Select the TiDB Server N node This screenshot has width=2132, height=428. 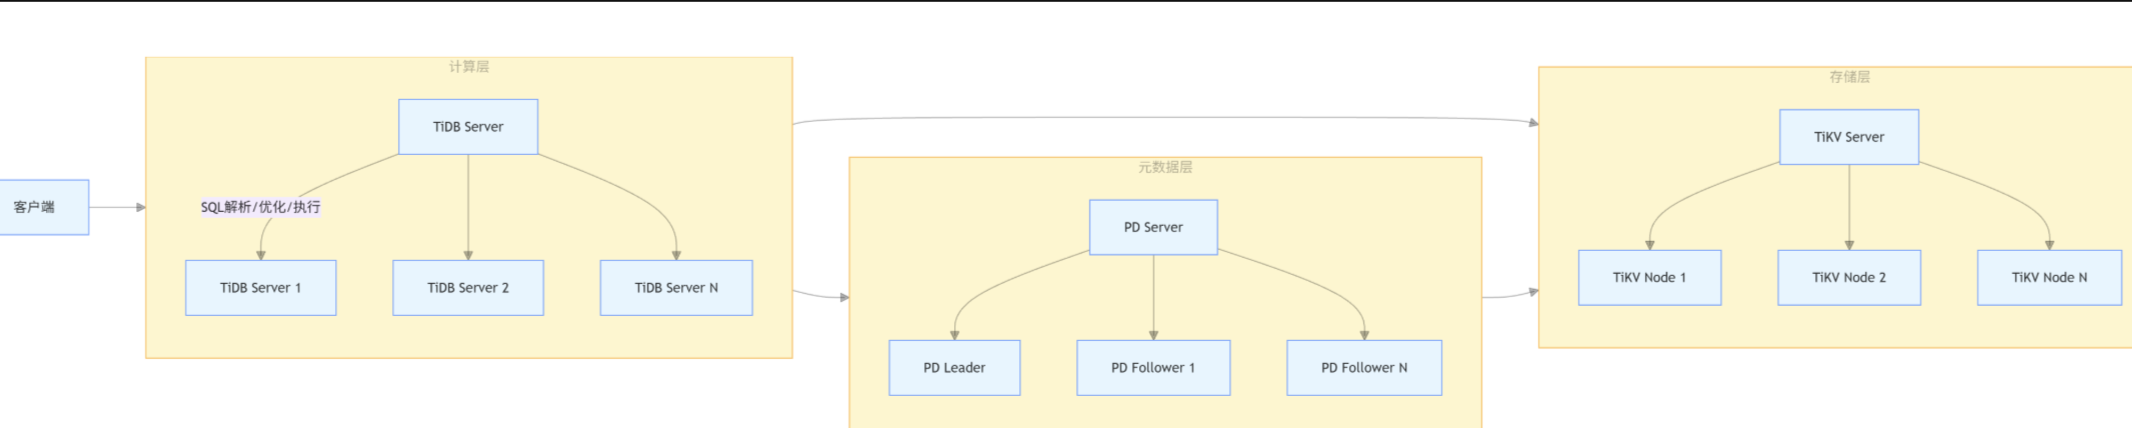(676, 288)
